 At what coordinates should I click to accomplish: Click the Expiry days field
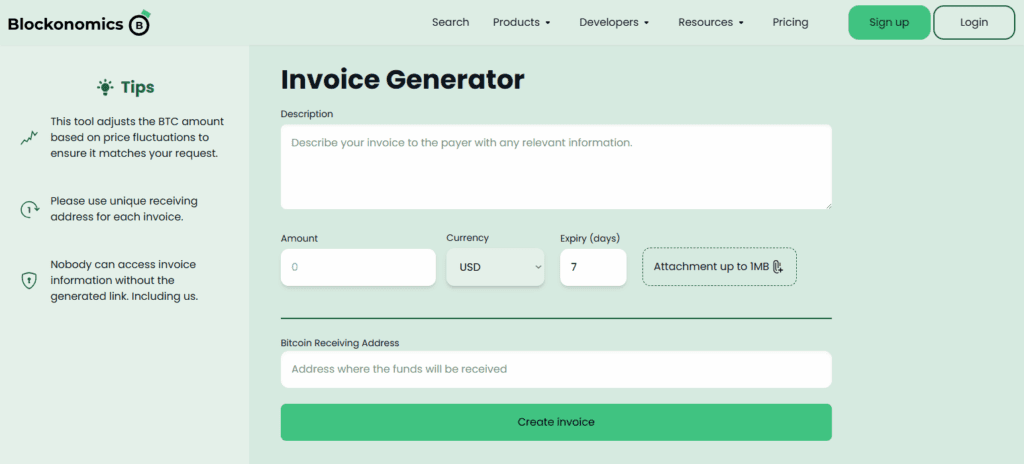(592, 267)
